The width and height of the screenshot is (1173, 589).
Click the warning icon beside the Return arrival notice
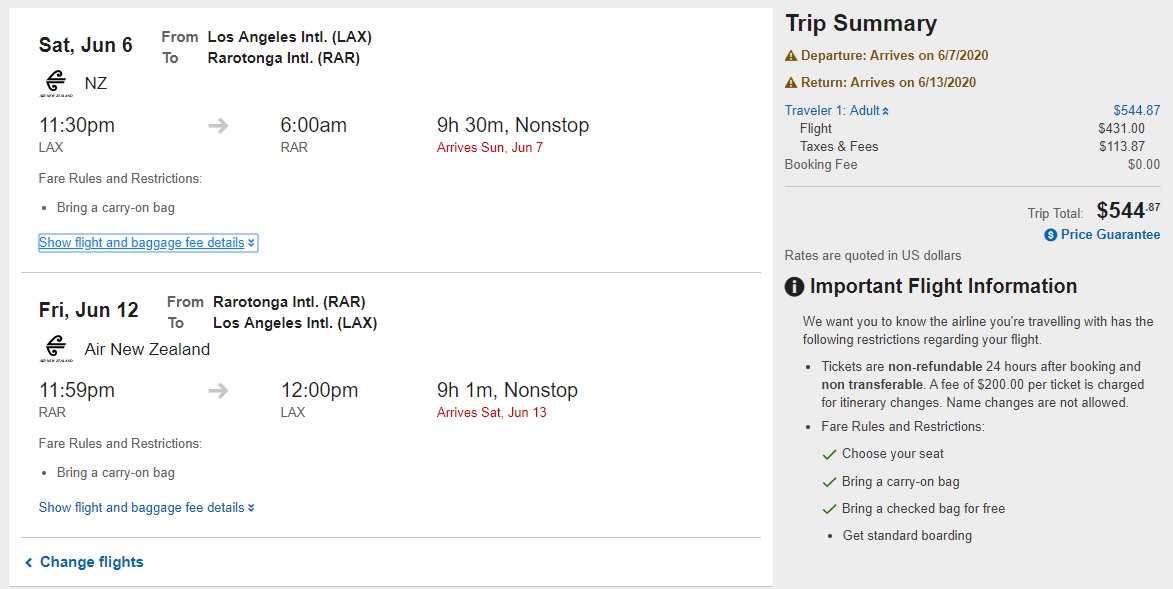pyautogui.click(x=791, y=83)
